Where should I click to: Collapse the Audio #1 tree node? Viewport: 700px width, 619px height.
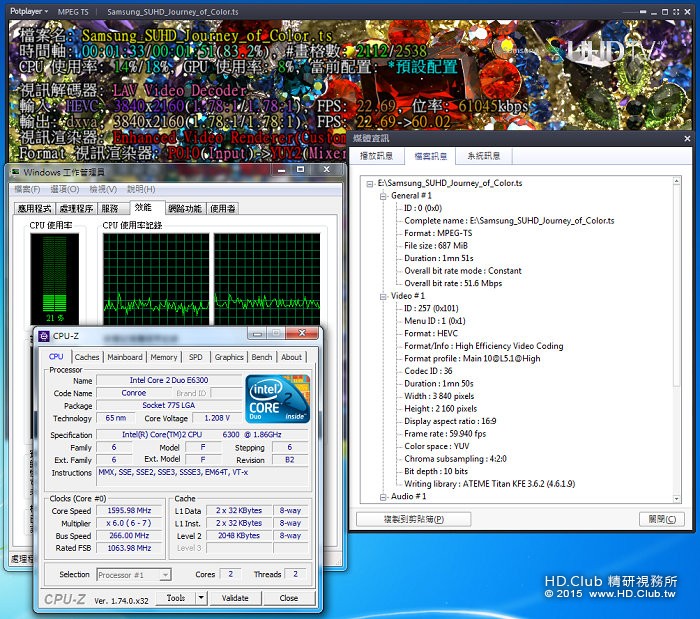click(383, 497)
